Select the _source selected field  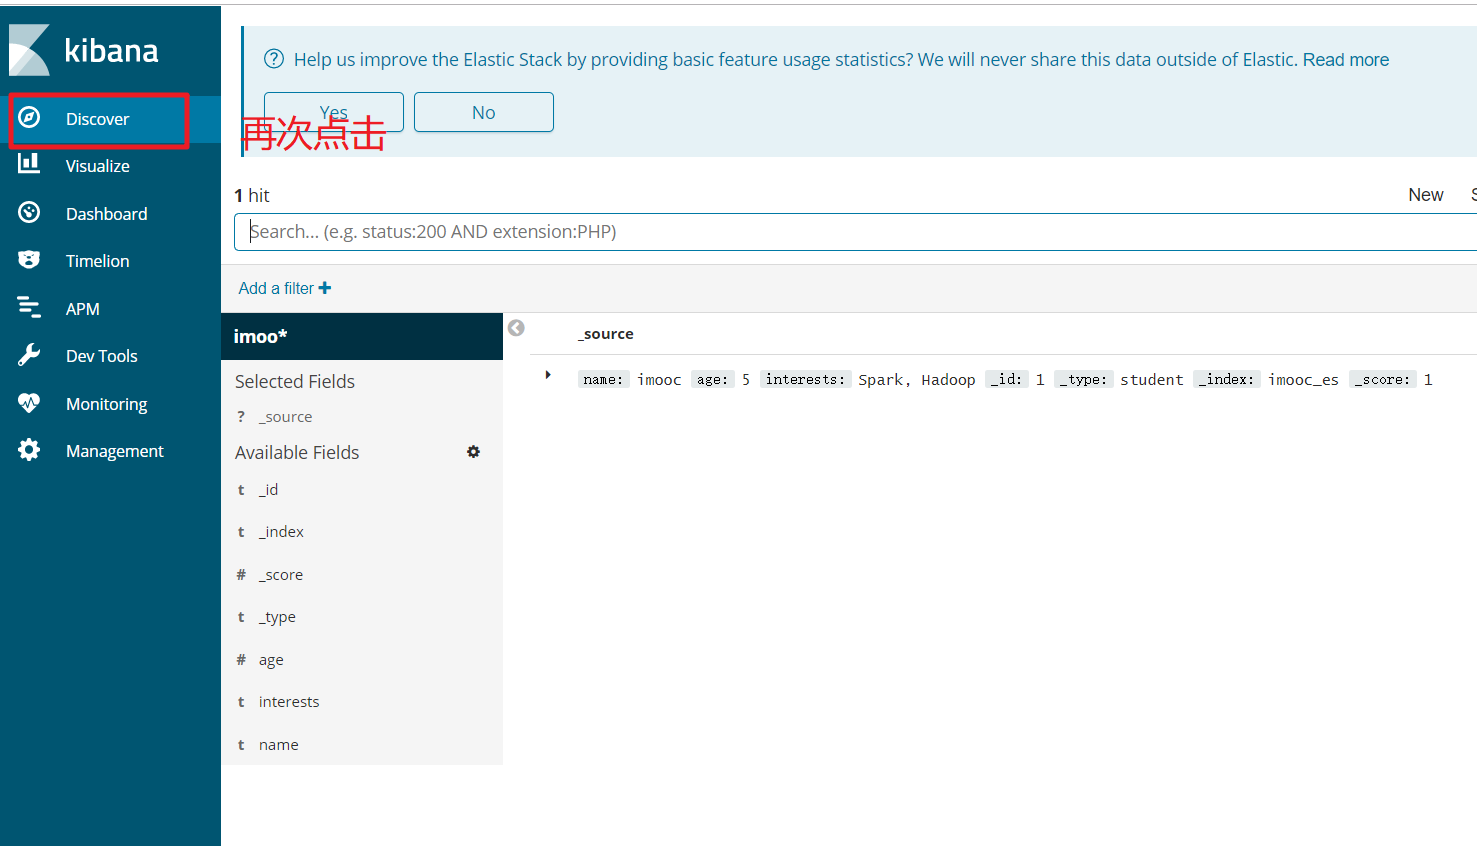pos(285,417)
